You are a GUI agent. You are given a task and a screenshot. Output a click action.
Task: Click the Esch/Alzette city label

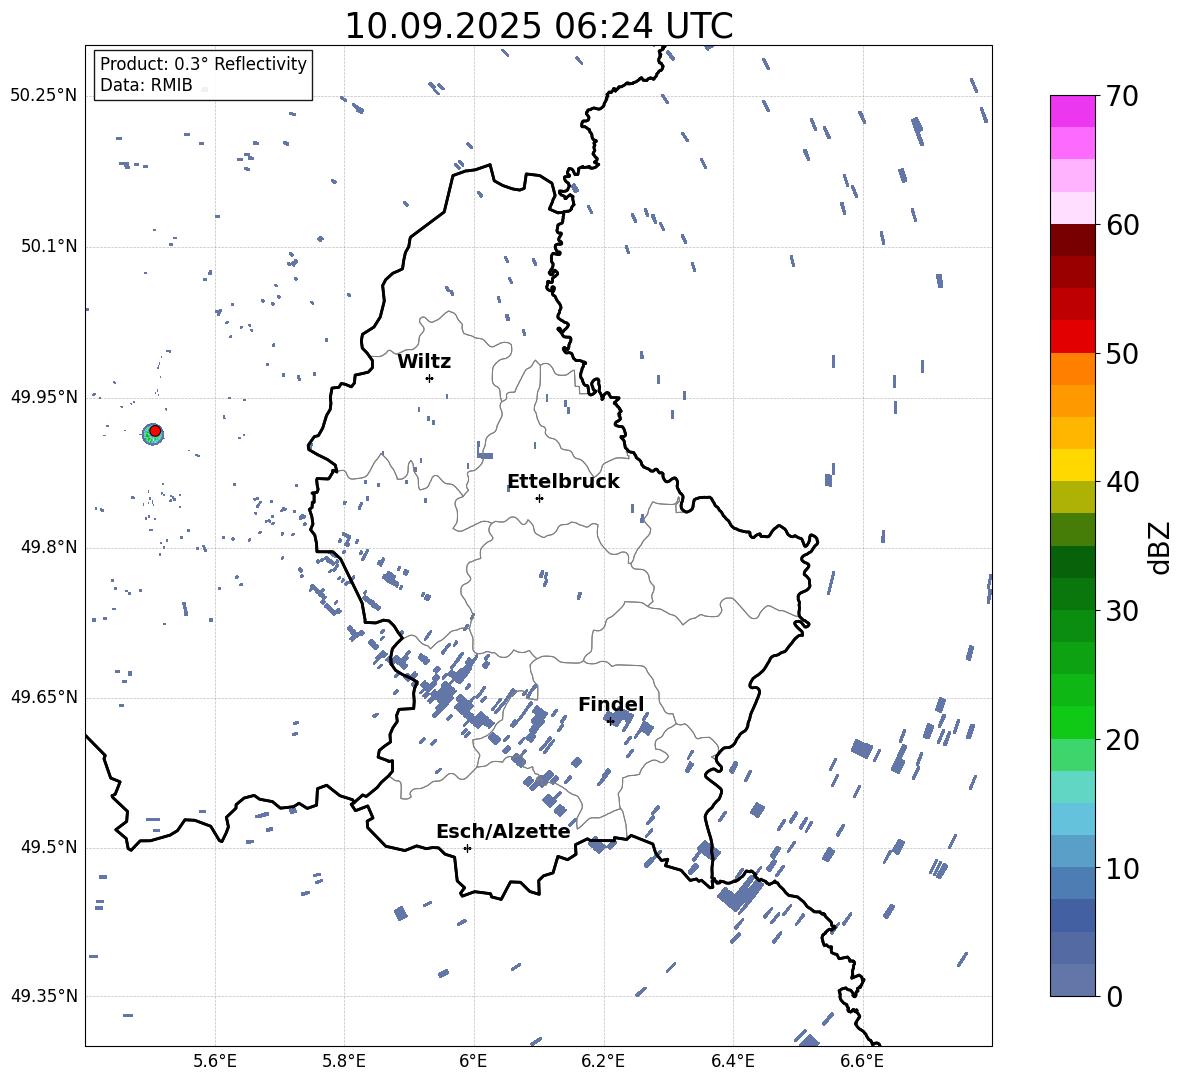pyautogui.click(x=503, y=832)
